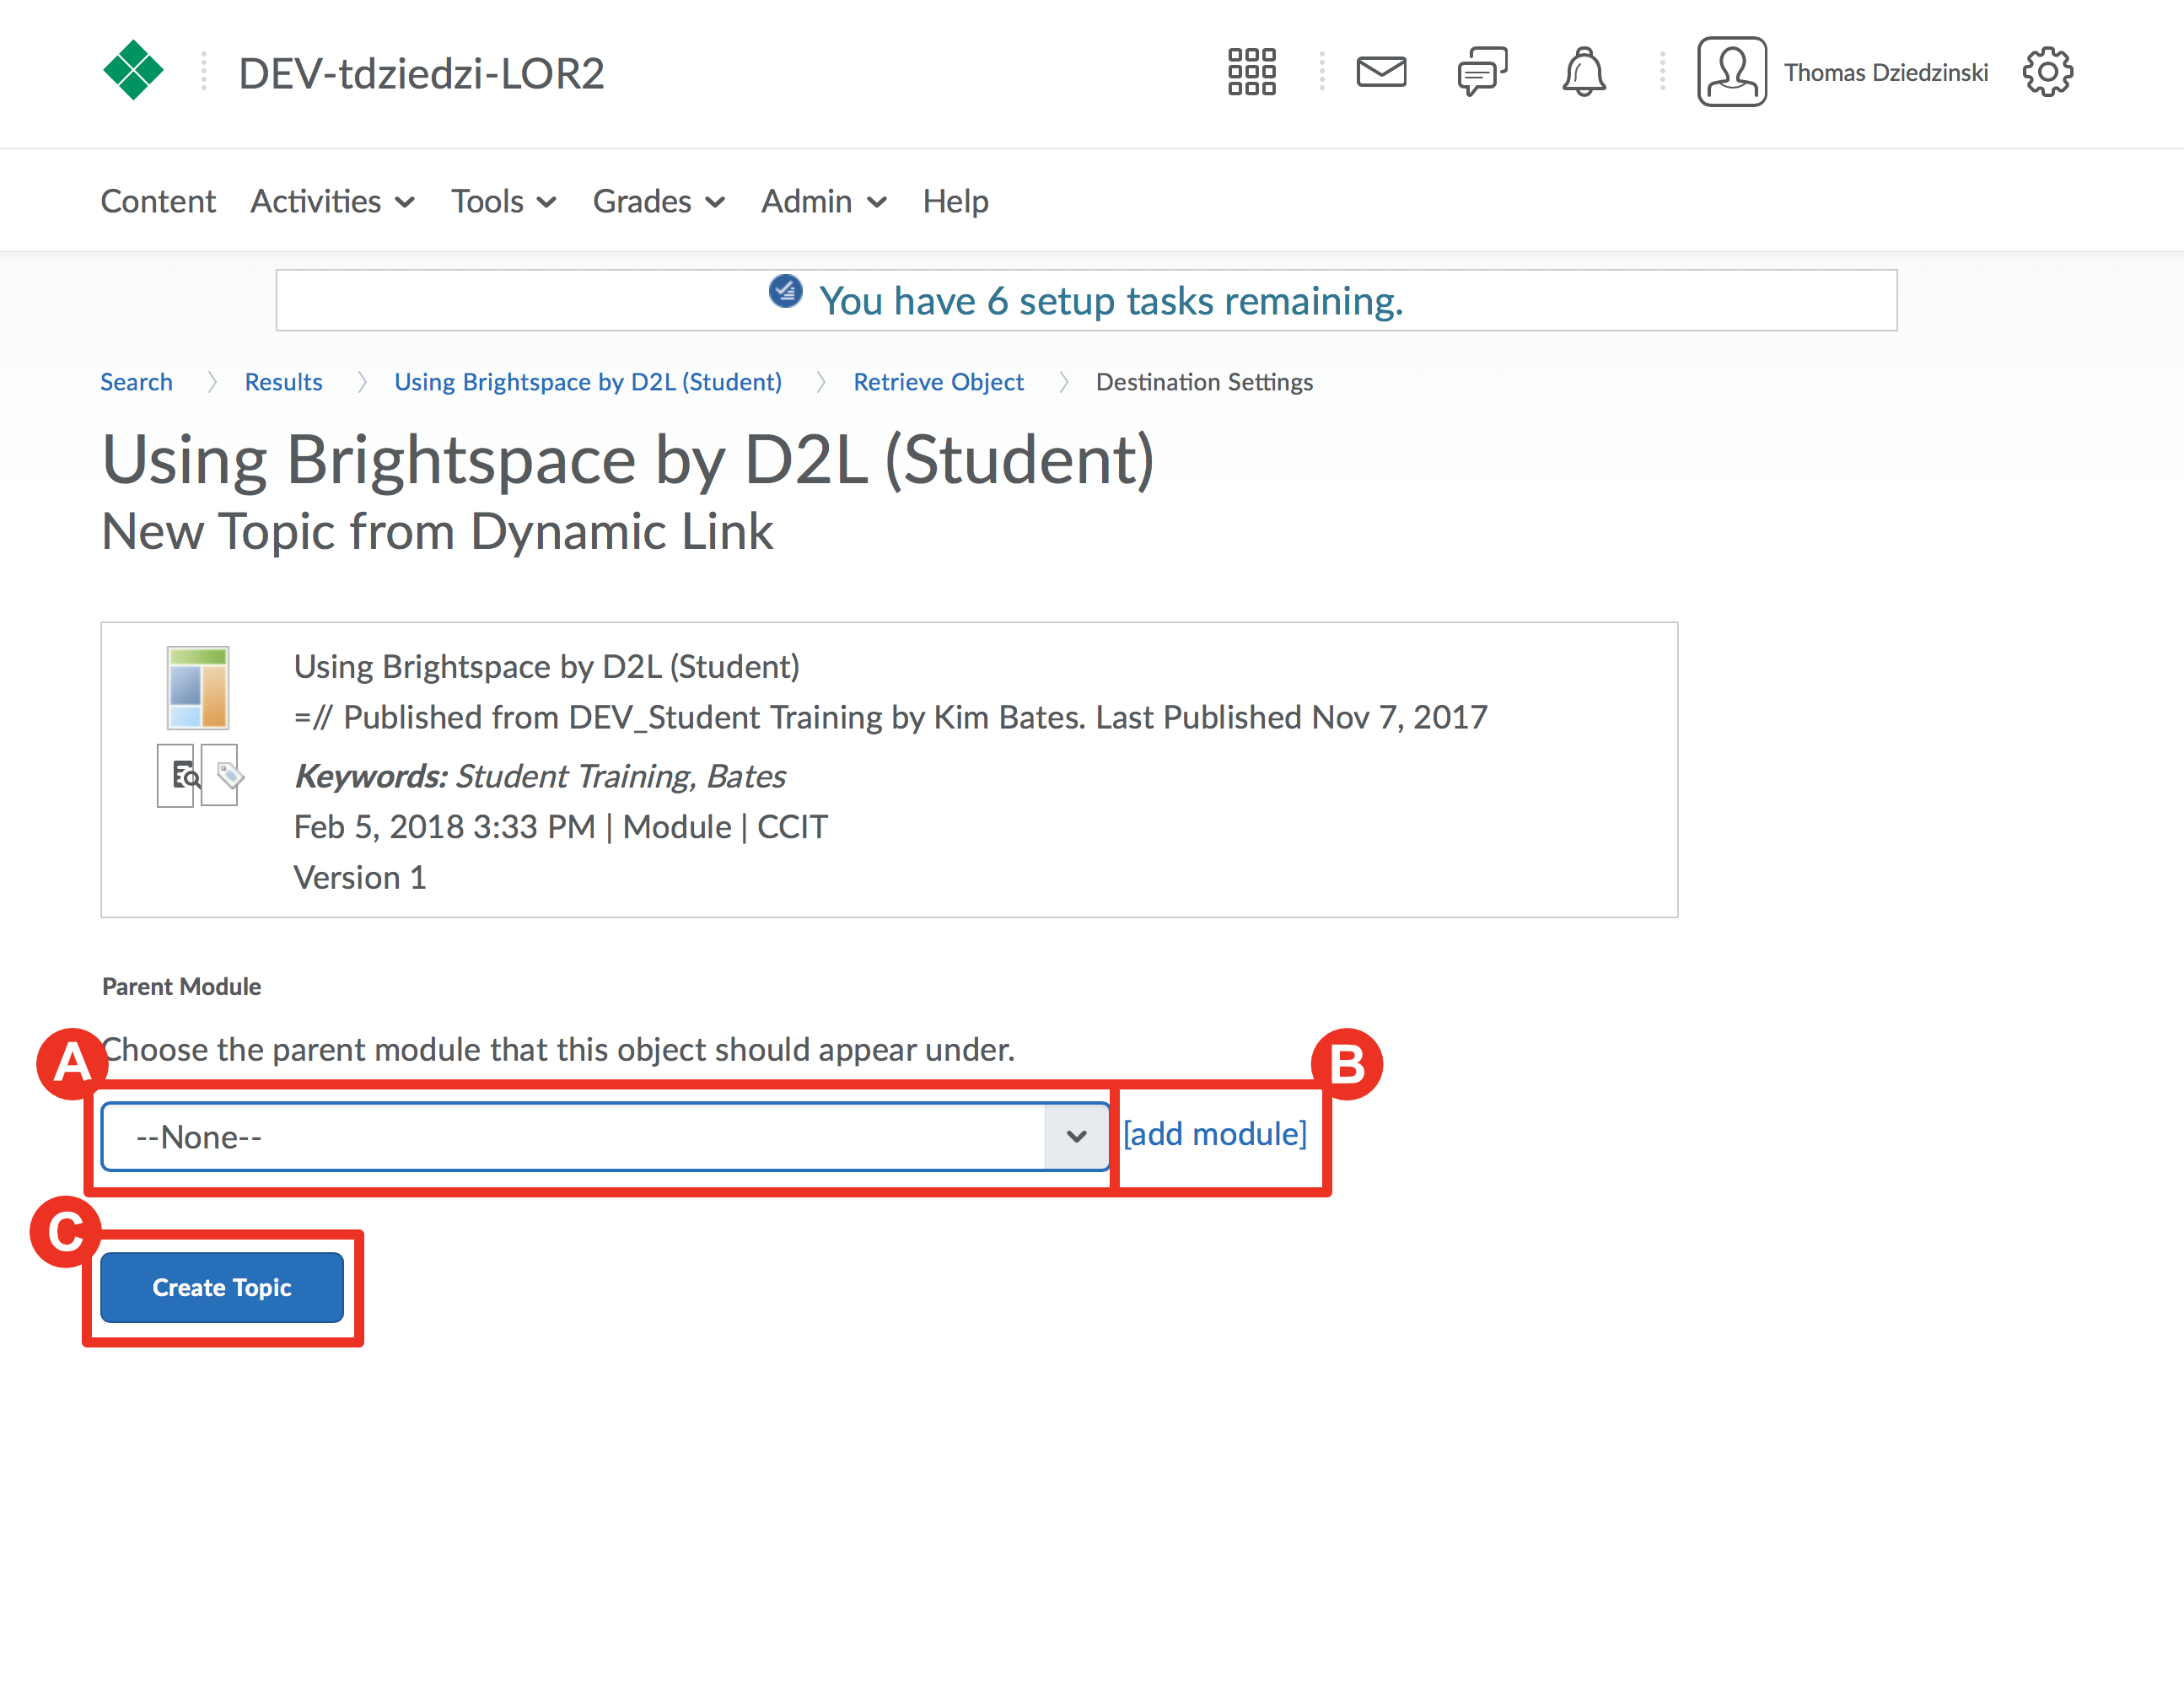The width and height of the screenshot is (2184, 1689).
Task: Click the [add module] link
Action: pyautogui.click(x=1215, y=1134)
